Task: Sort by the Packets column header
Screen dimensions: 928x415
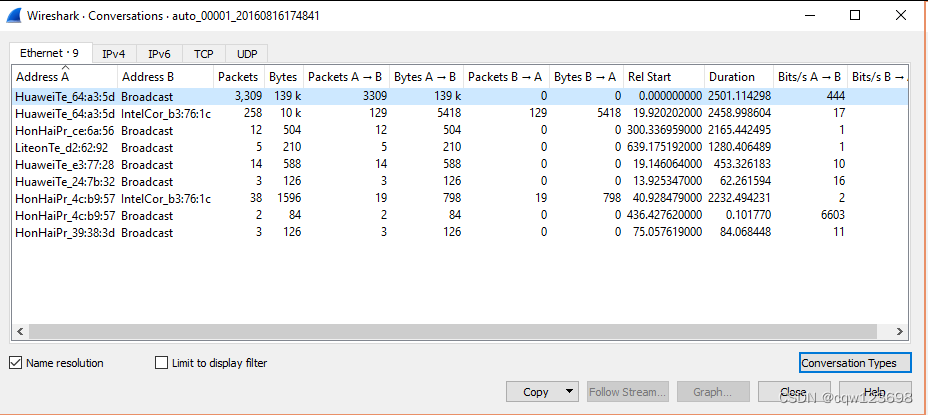Action: pos(238,76)
